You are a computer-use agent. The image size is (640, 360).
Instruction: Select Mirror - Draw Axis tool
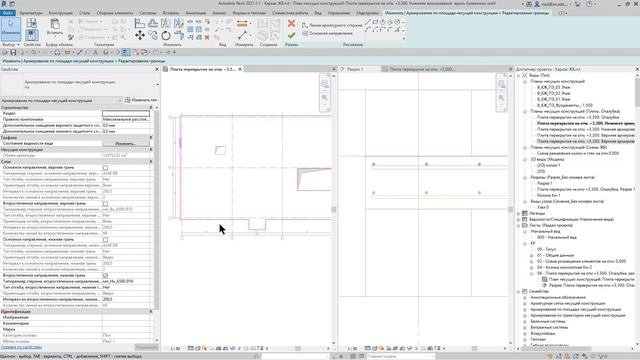(x=179, y=24)
